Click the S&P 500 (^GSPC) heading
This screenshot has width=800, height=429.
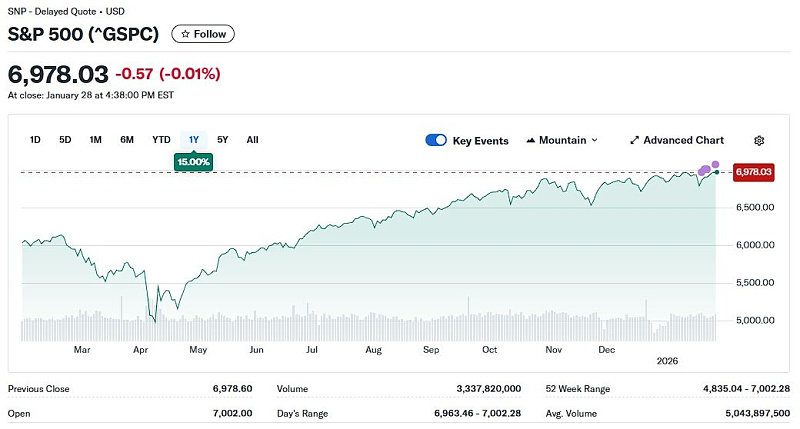click(x=85, y=34)
